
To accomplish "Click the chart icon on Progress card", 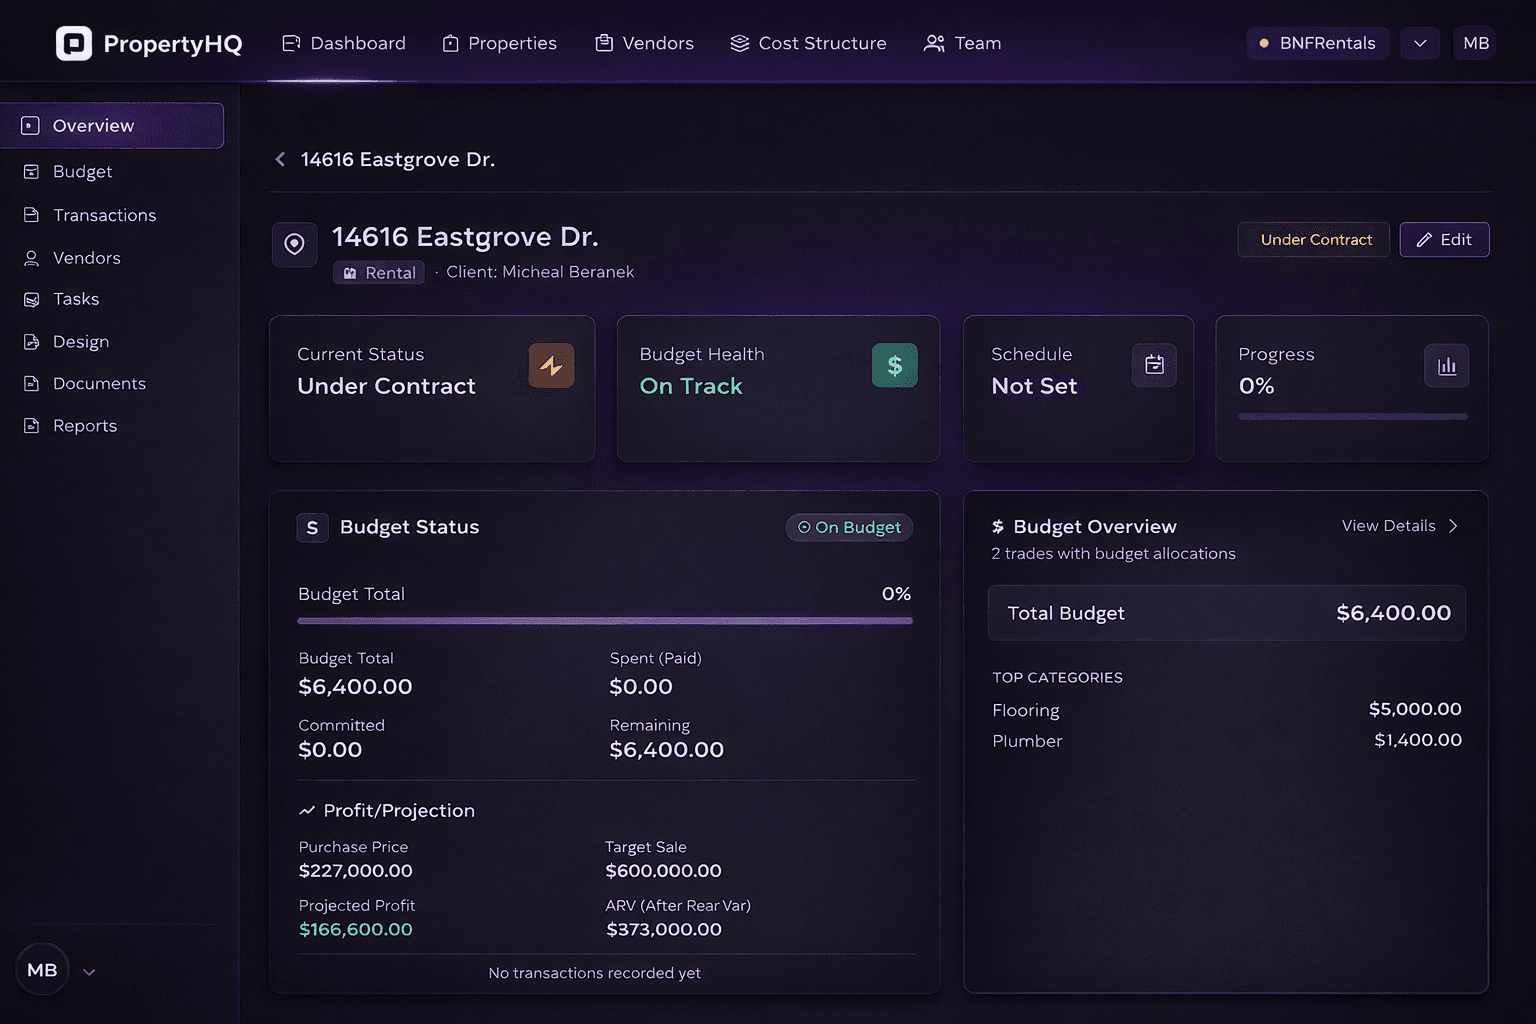I will tap(1446, 365).
